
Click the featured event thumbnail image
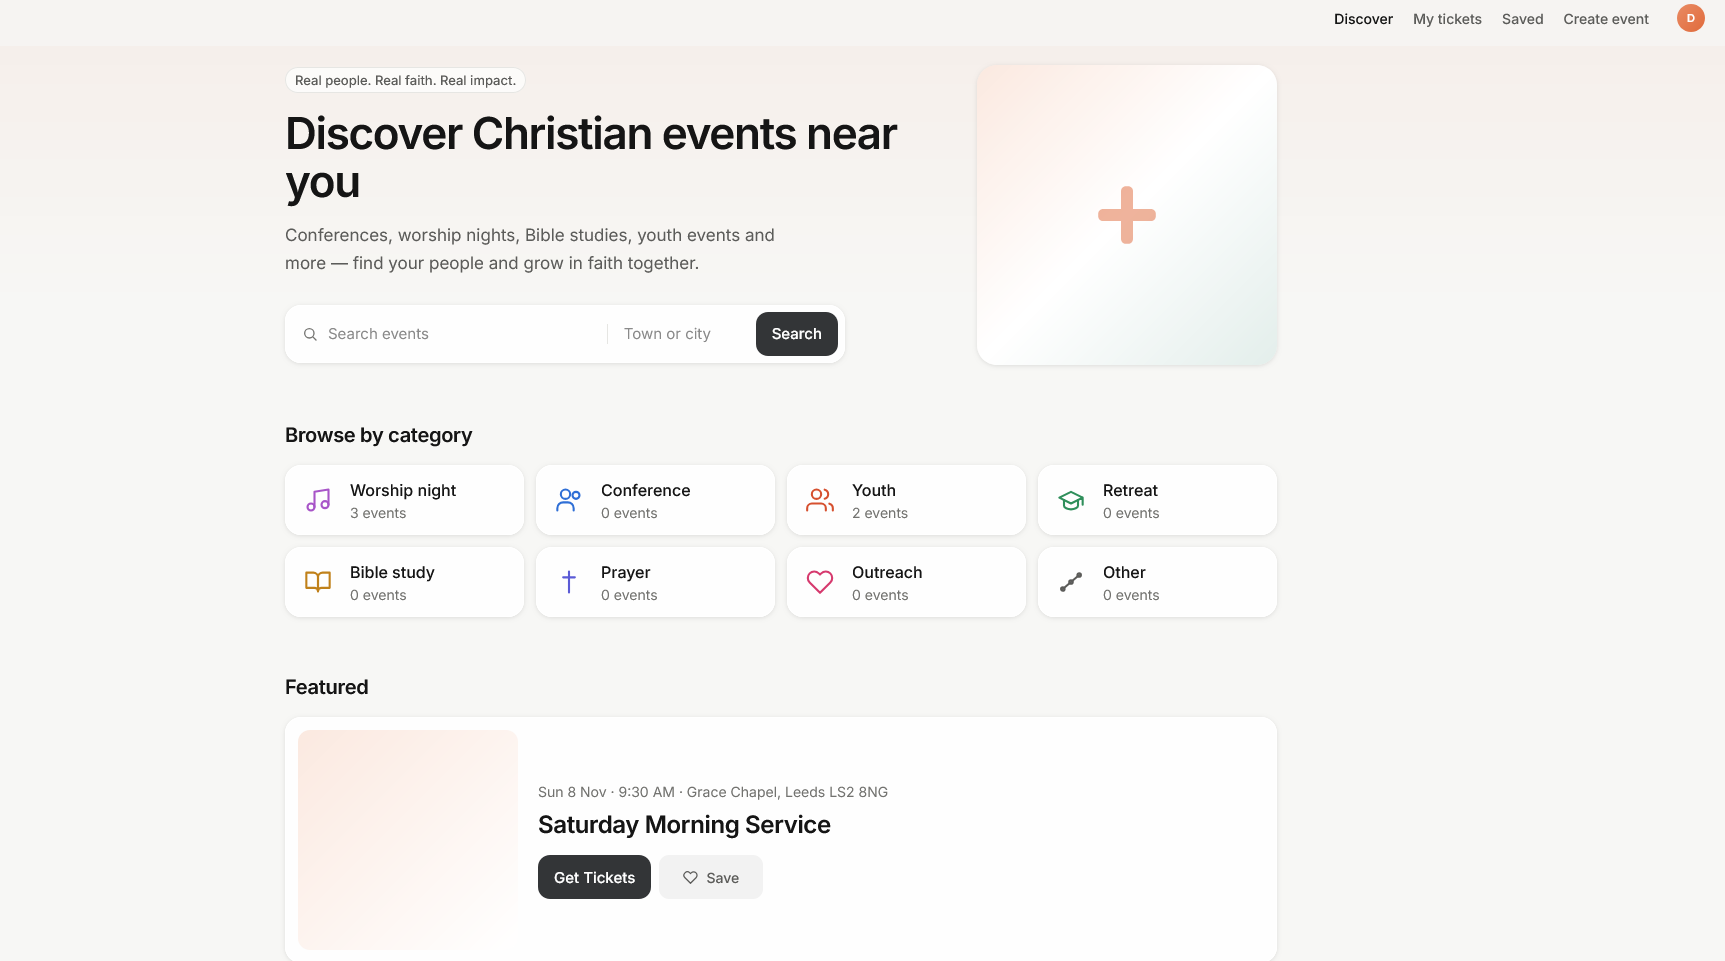[408, 840]
